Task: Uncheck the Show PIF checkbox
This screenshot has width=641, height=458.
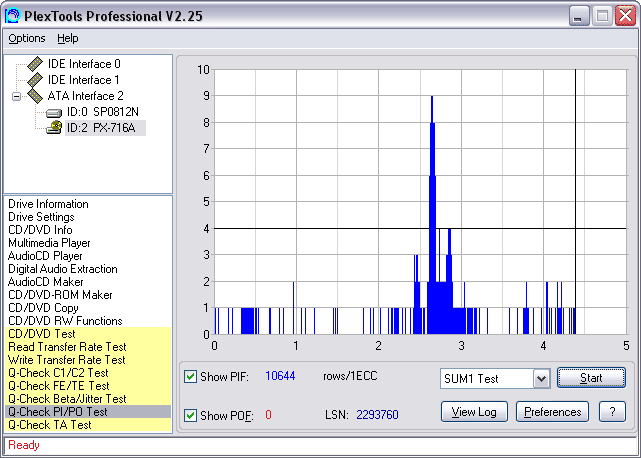Action: 190,376
